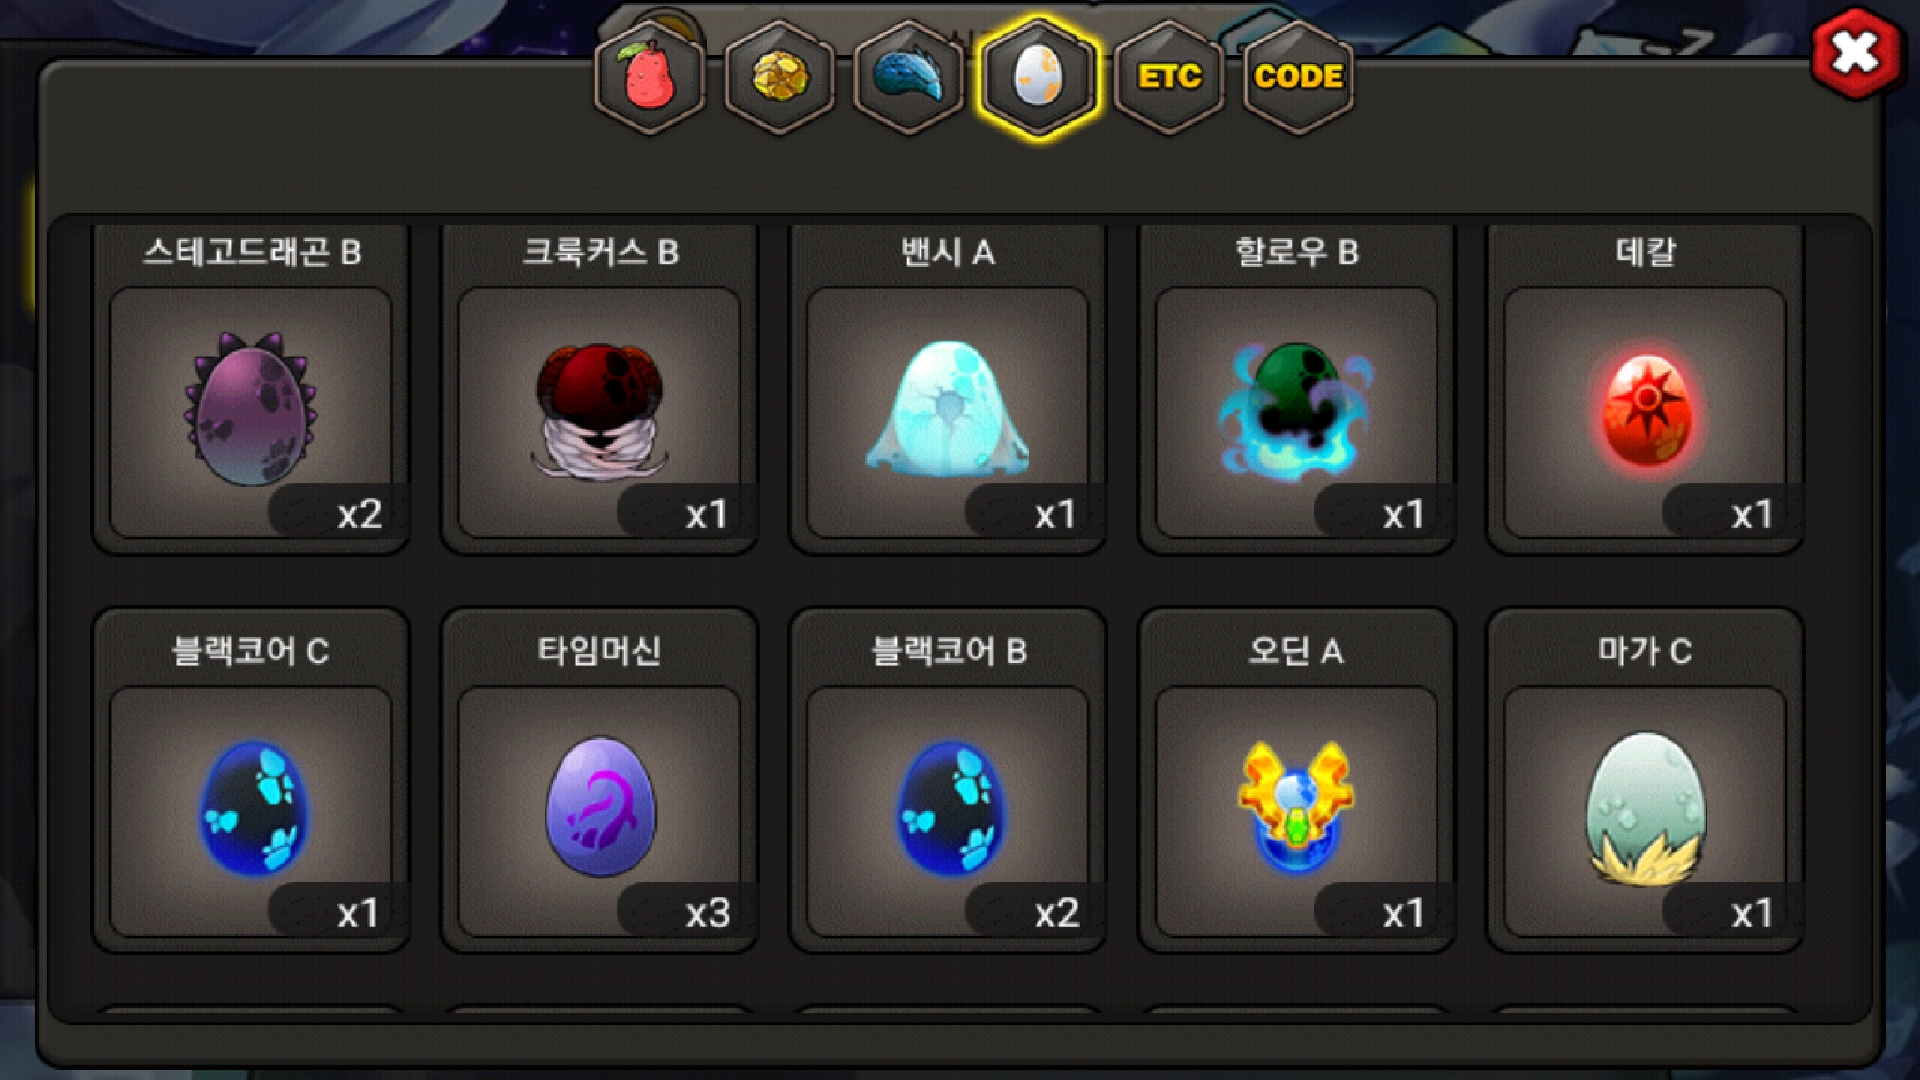Click the x2 count on 스테고드래곤 B
This screenshot has width=1920, height=1080.
point(360,514)
